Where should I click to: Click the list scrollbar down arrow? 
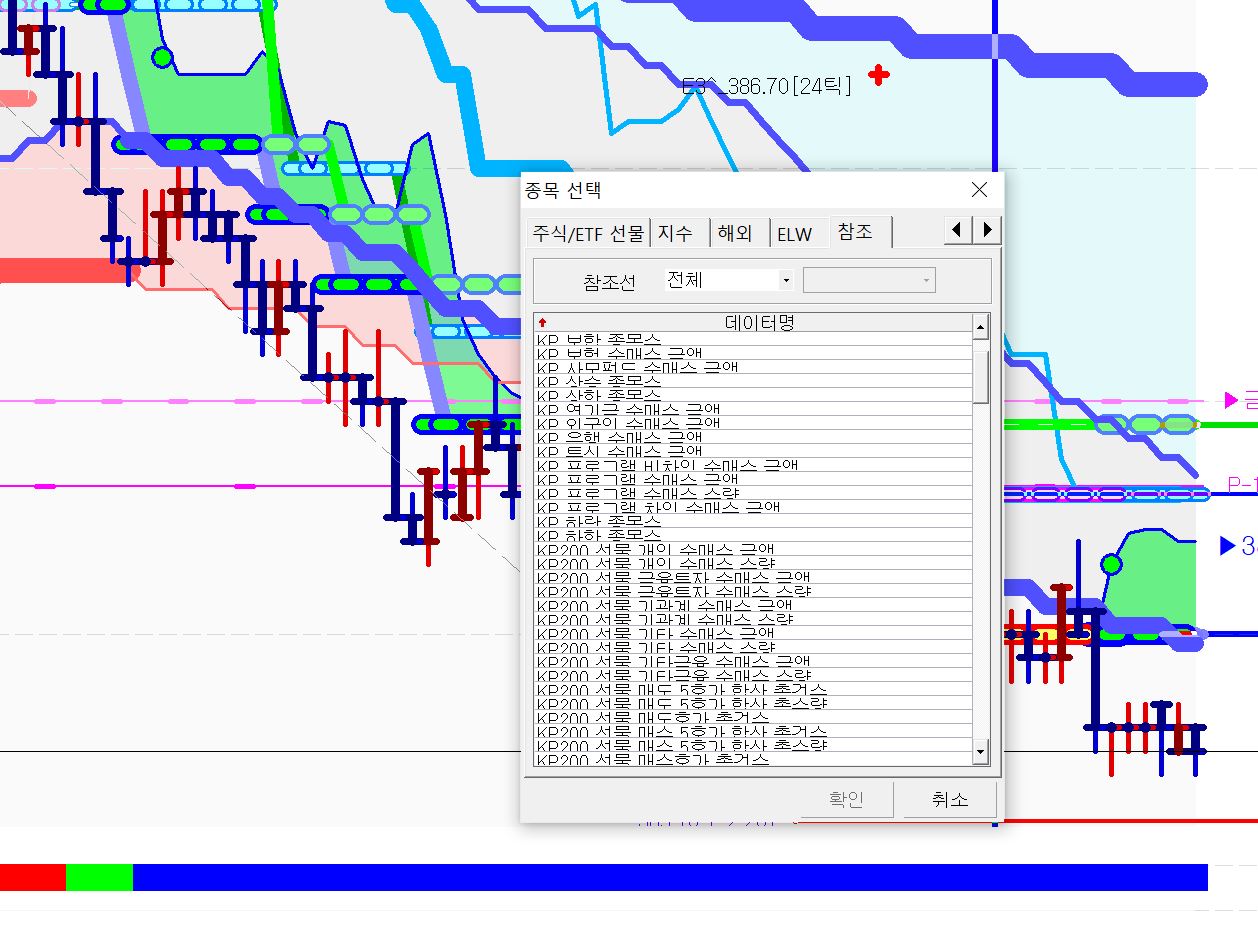(980, 751)
